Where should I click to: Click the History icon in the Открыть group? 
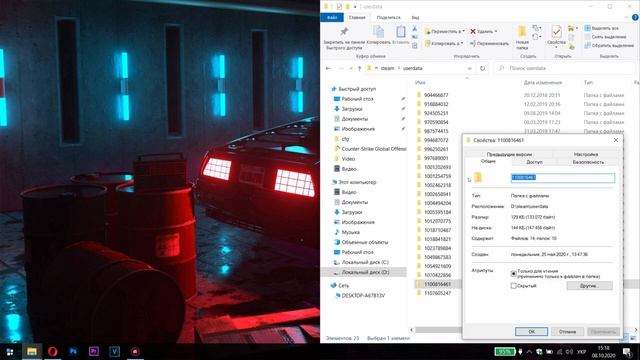(x=571, y=46)
